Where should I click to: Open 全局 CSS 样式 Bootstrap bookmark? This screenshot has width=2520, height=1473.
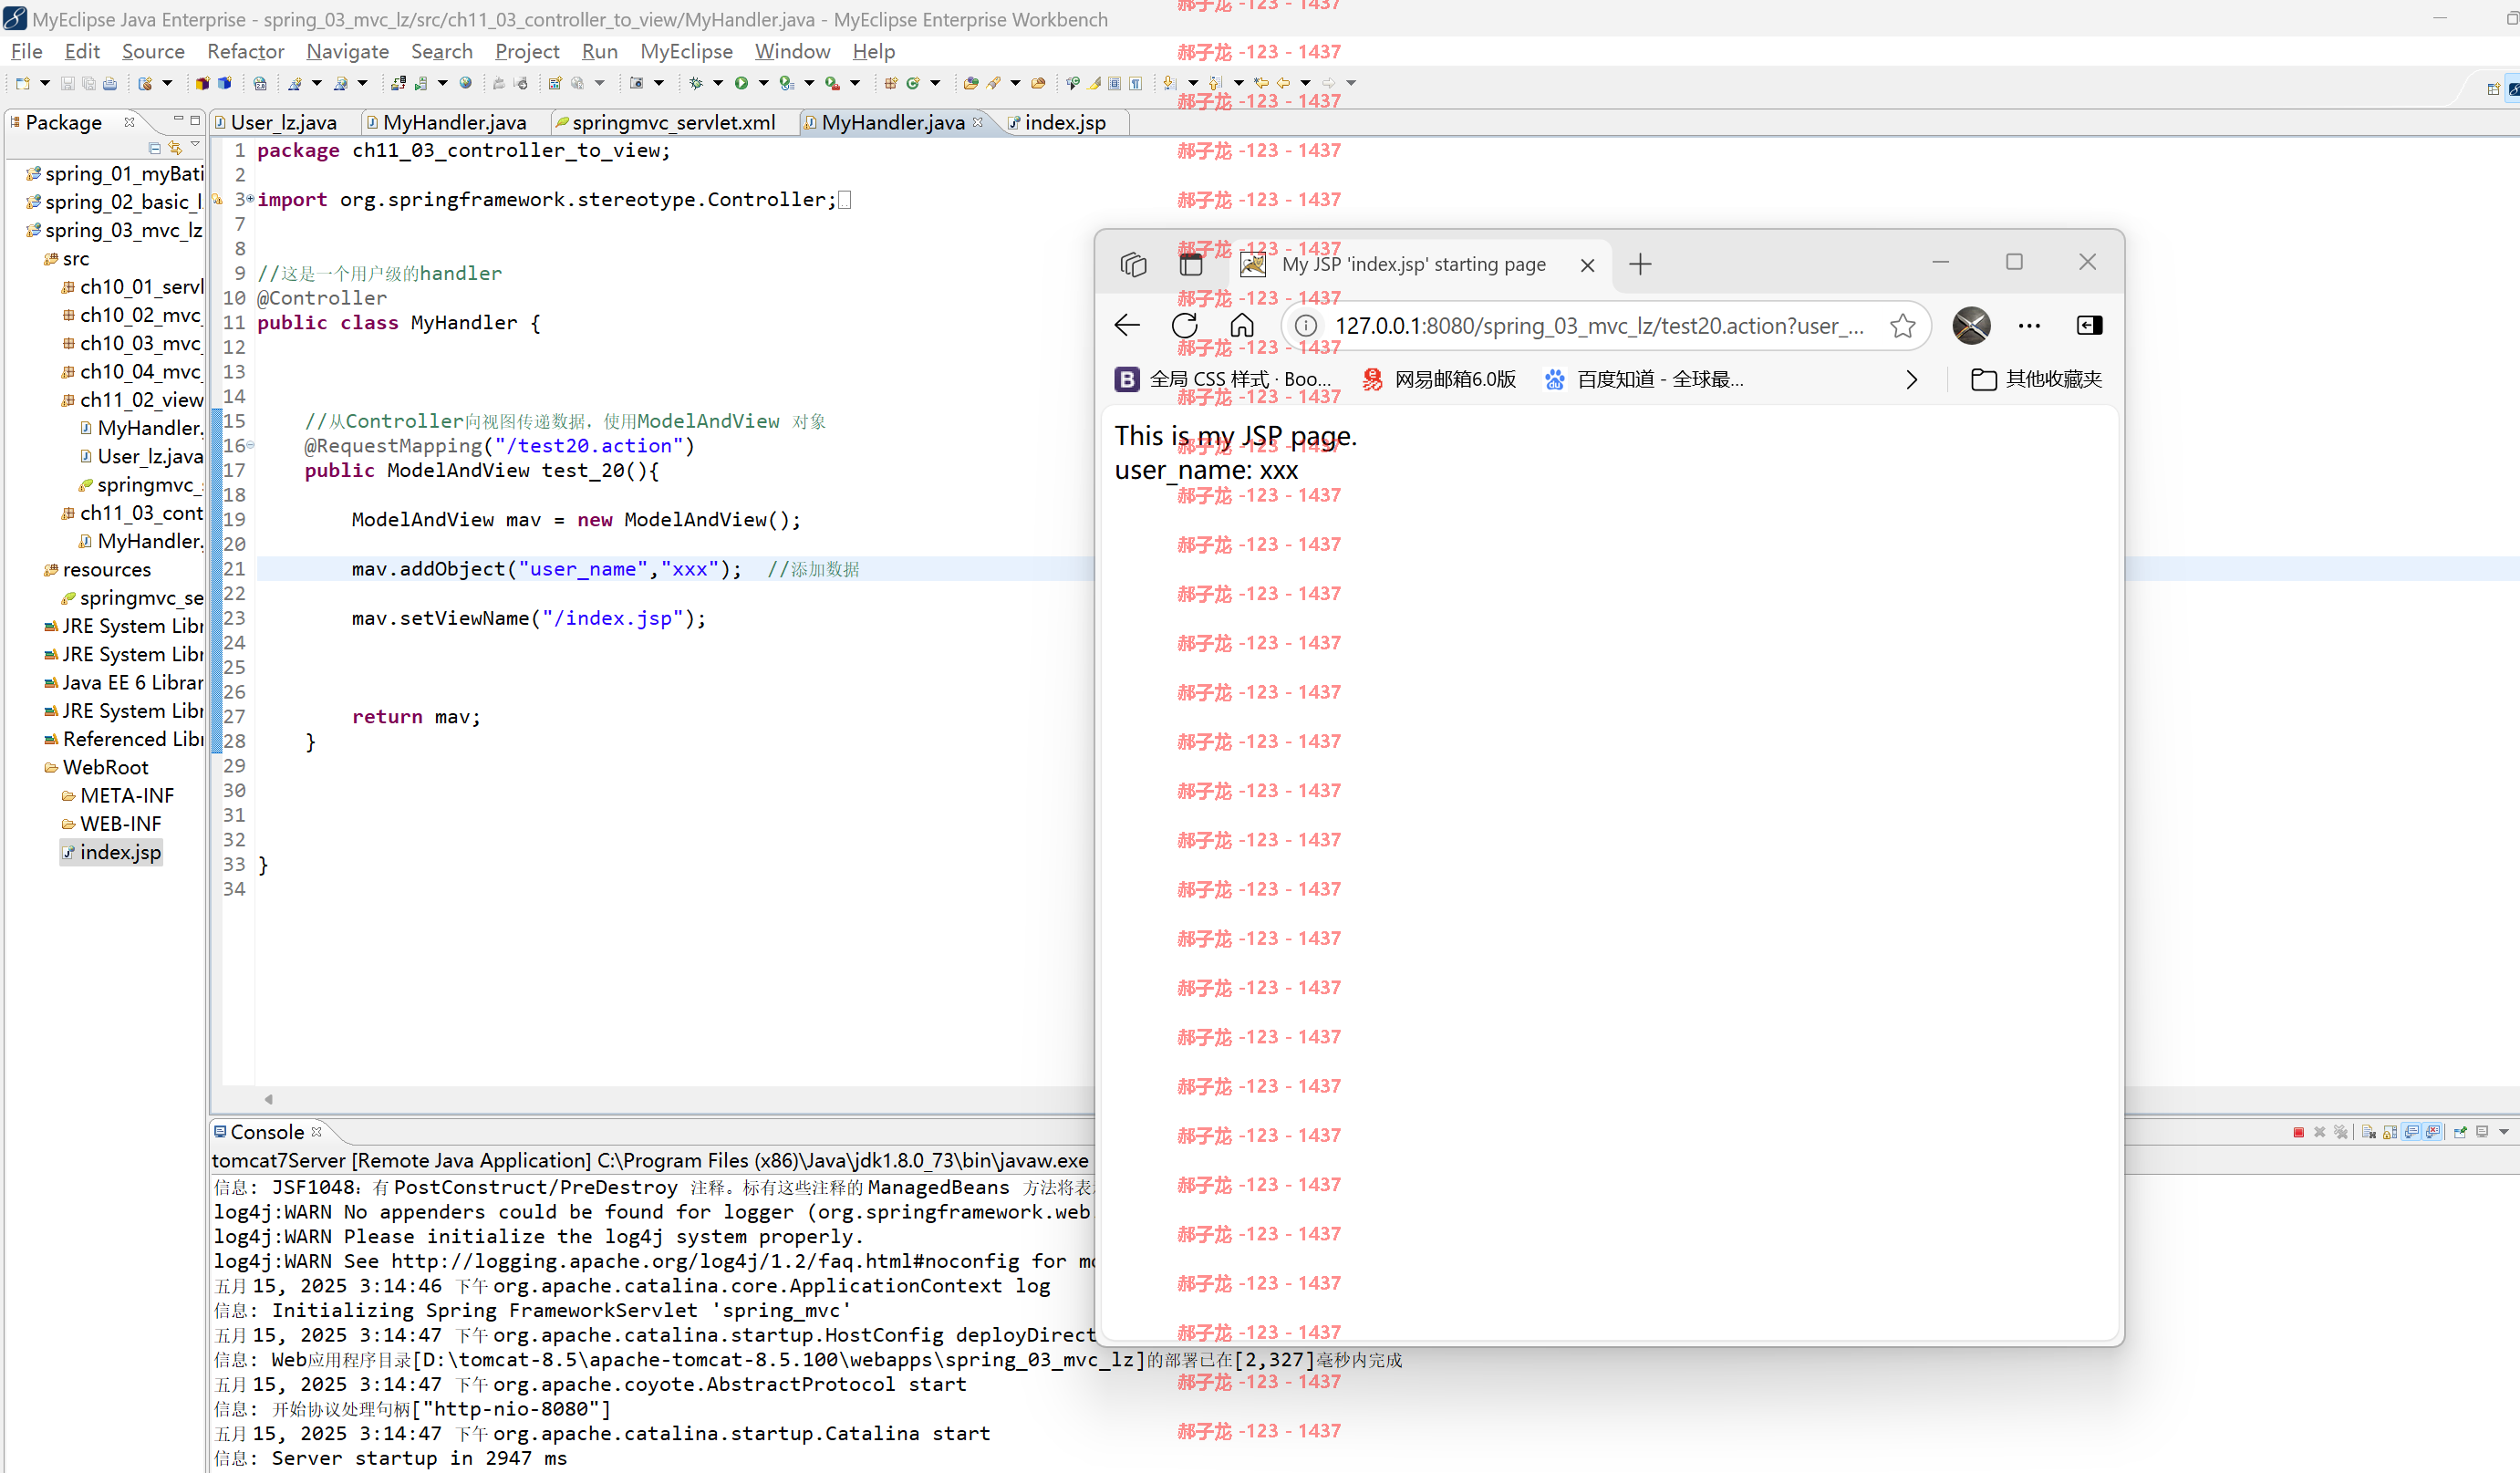coord(1223,379)
